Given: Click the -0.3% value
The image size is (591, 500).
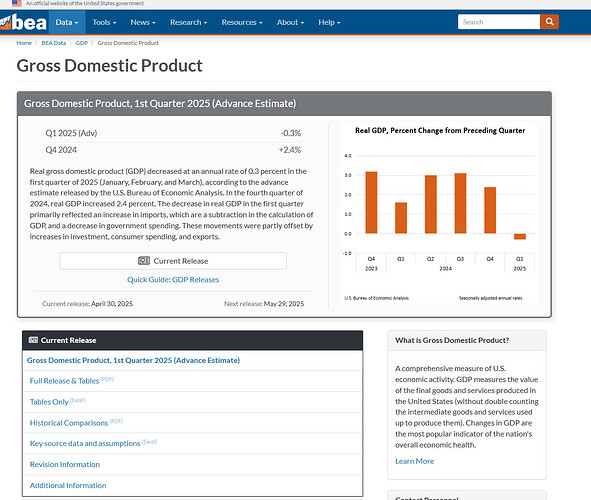Looking at the screenshot, I should (291, 133).
